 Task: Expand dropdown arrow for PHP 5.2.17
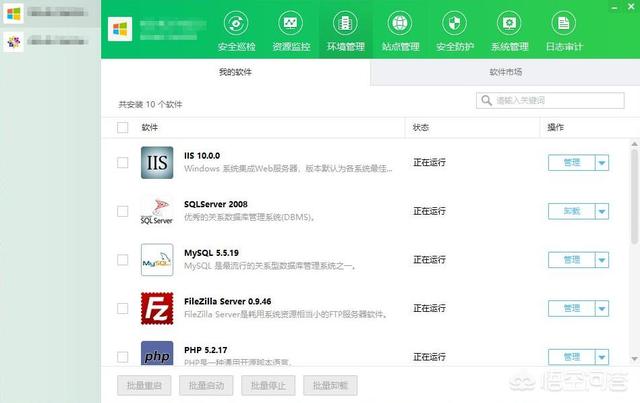(602, 357)
